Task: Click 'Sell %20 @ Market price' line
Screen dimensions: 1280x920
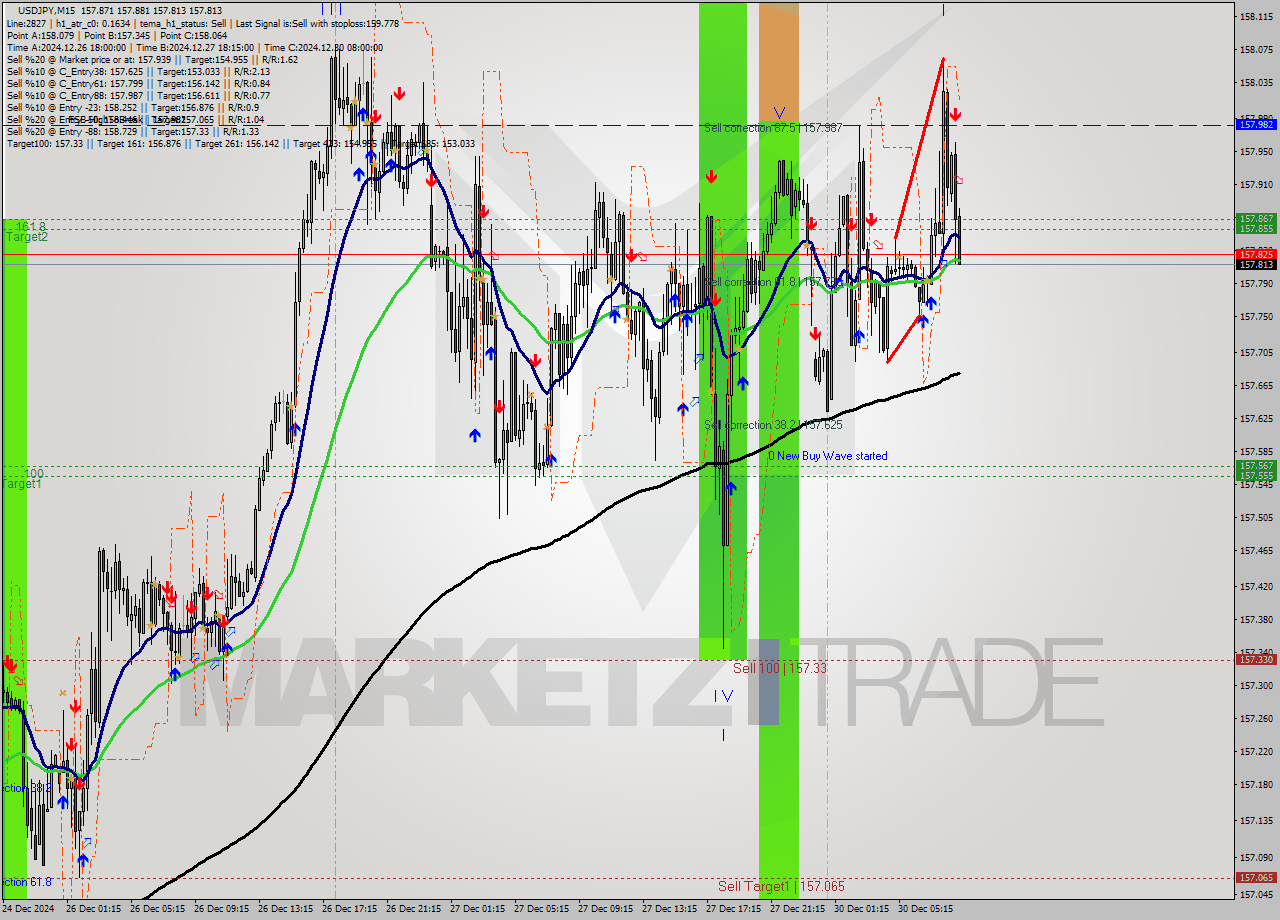Action: (152, 59)
